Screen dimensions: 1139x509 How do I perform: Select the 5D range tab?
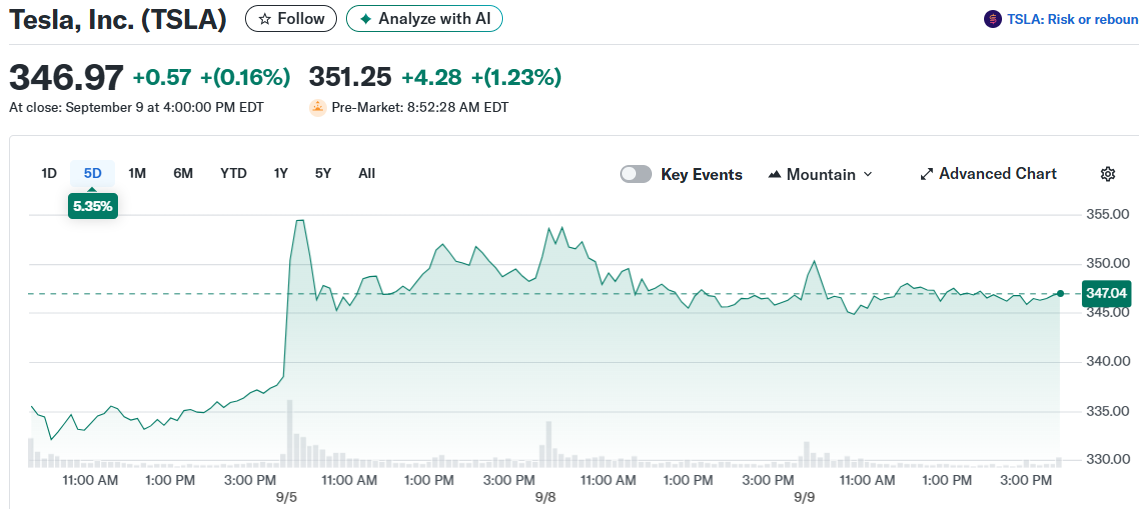[93, 174]
